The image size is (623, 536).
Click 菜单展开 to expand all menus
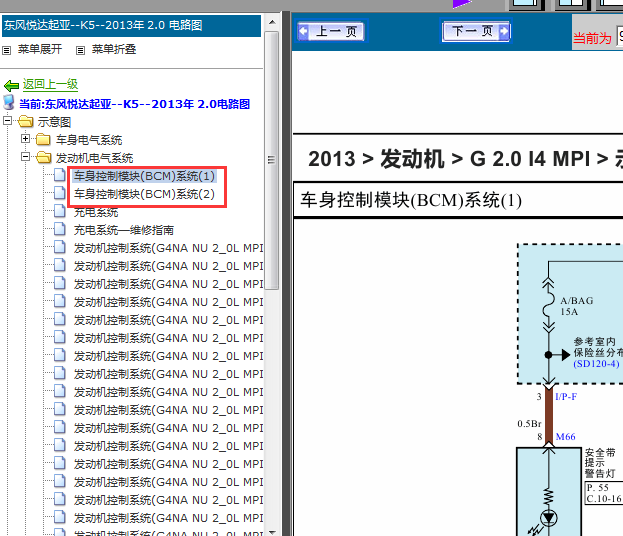pos(40,49)
